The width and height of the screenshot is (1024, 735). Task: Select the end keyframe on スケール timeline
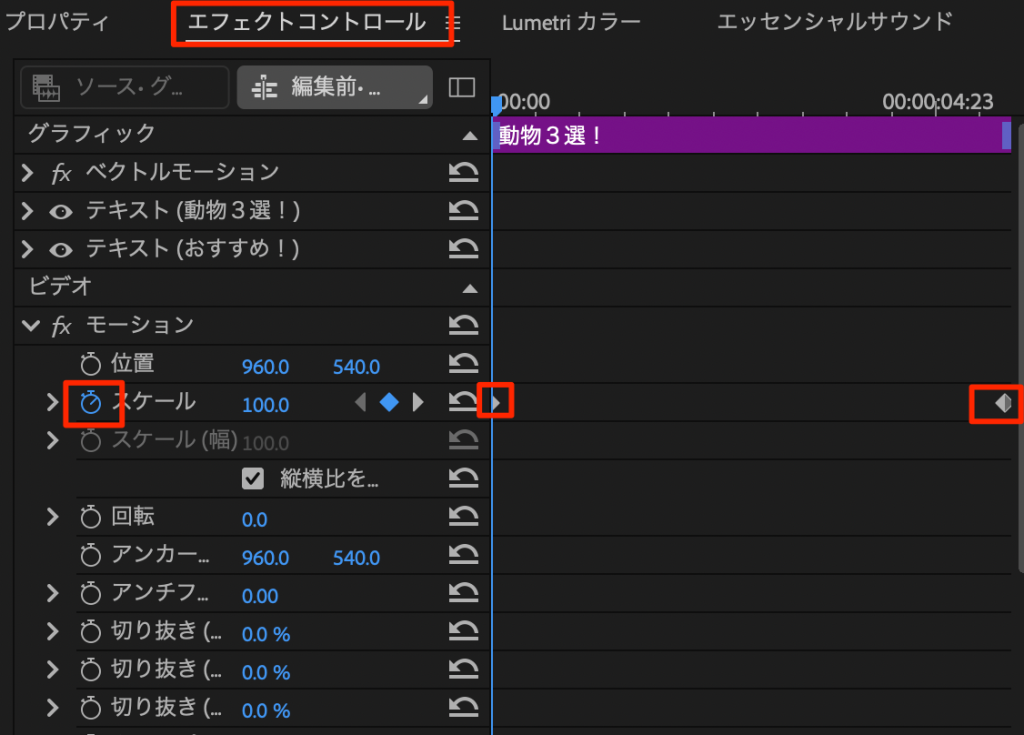pos(1003,403)
